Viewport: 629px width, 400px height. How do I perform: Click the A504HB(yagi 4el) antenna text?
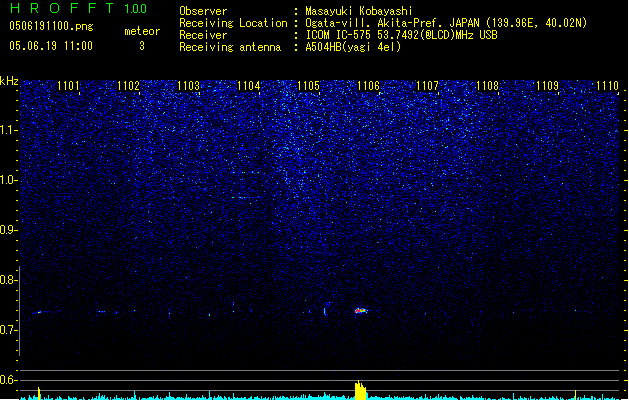coord(353,47)
